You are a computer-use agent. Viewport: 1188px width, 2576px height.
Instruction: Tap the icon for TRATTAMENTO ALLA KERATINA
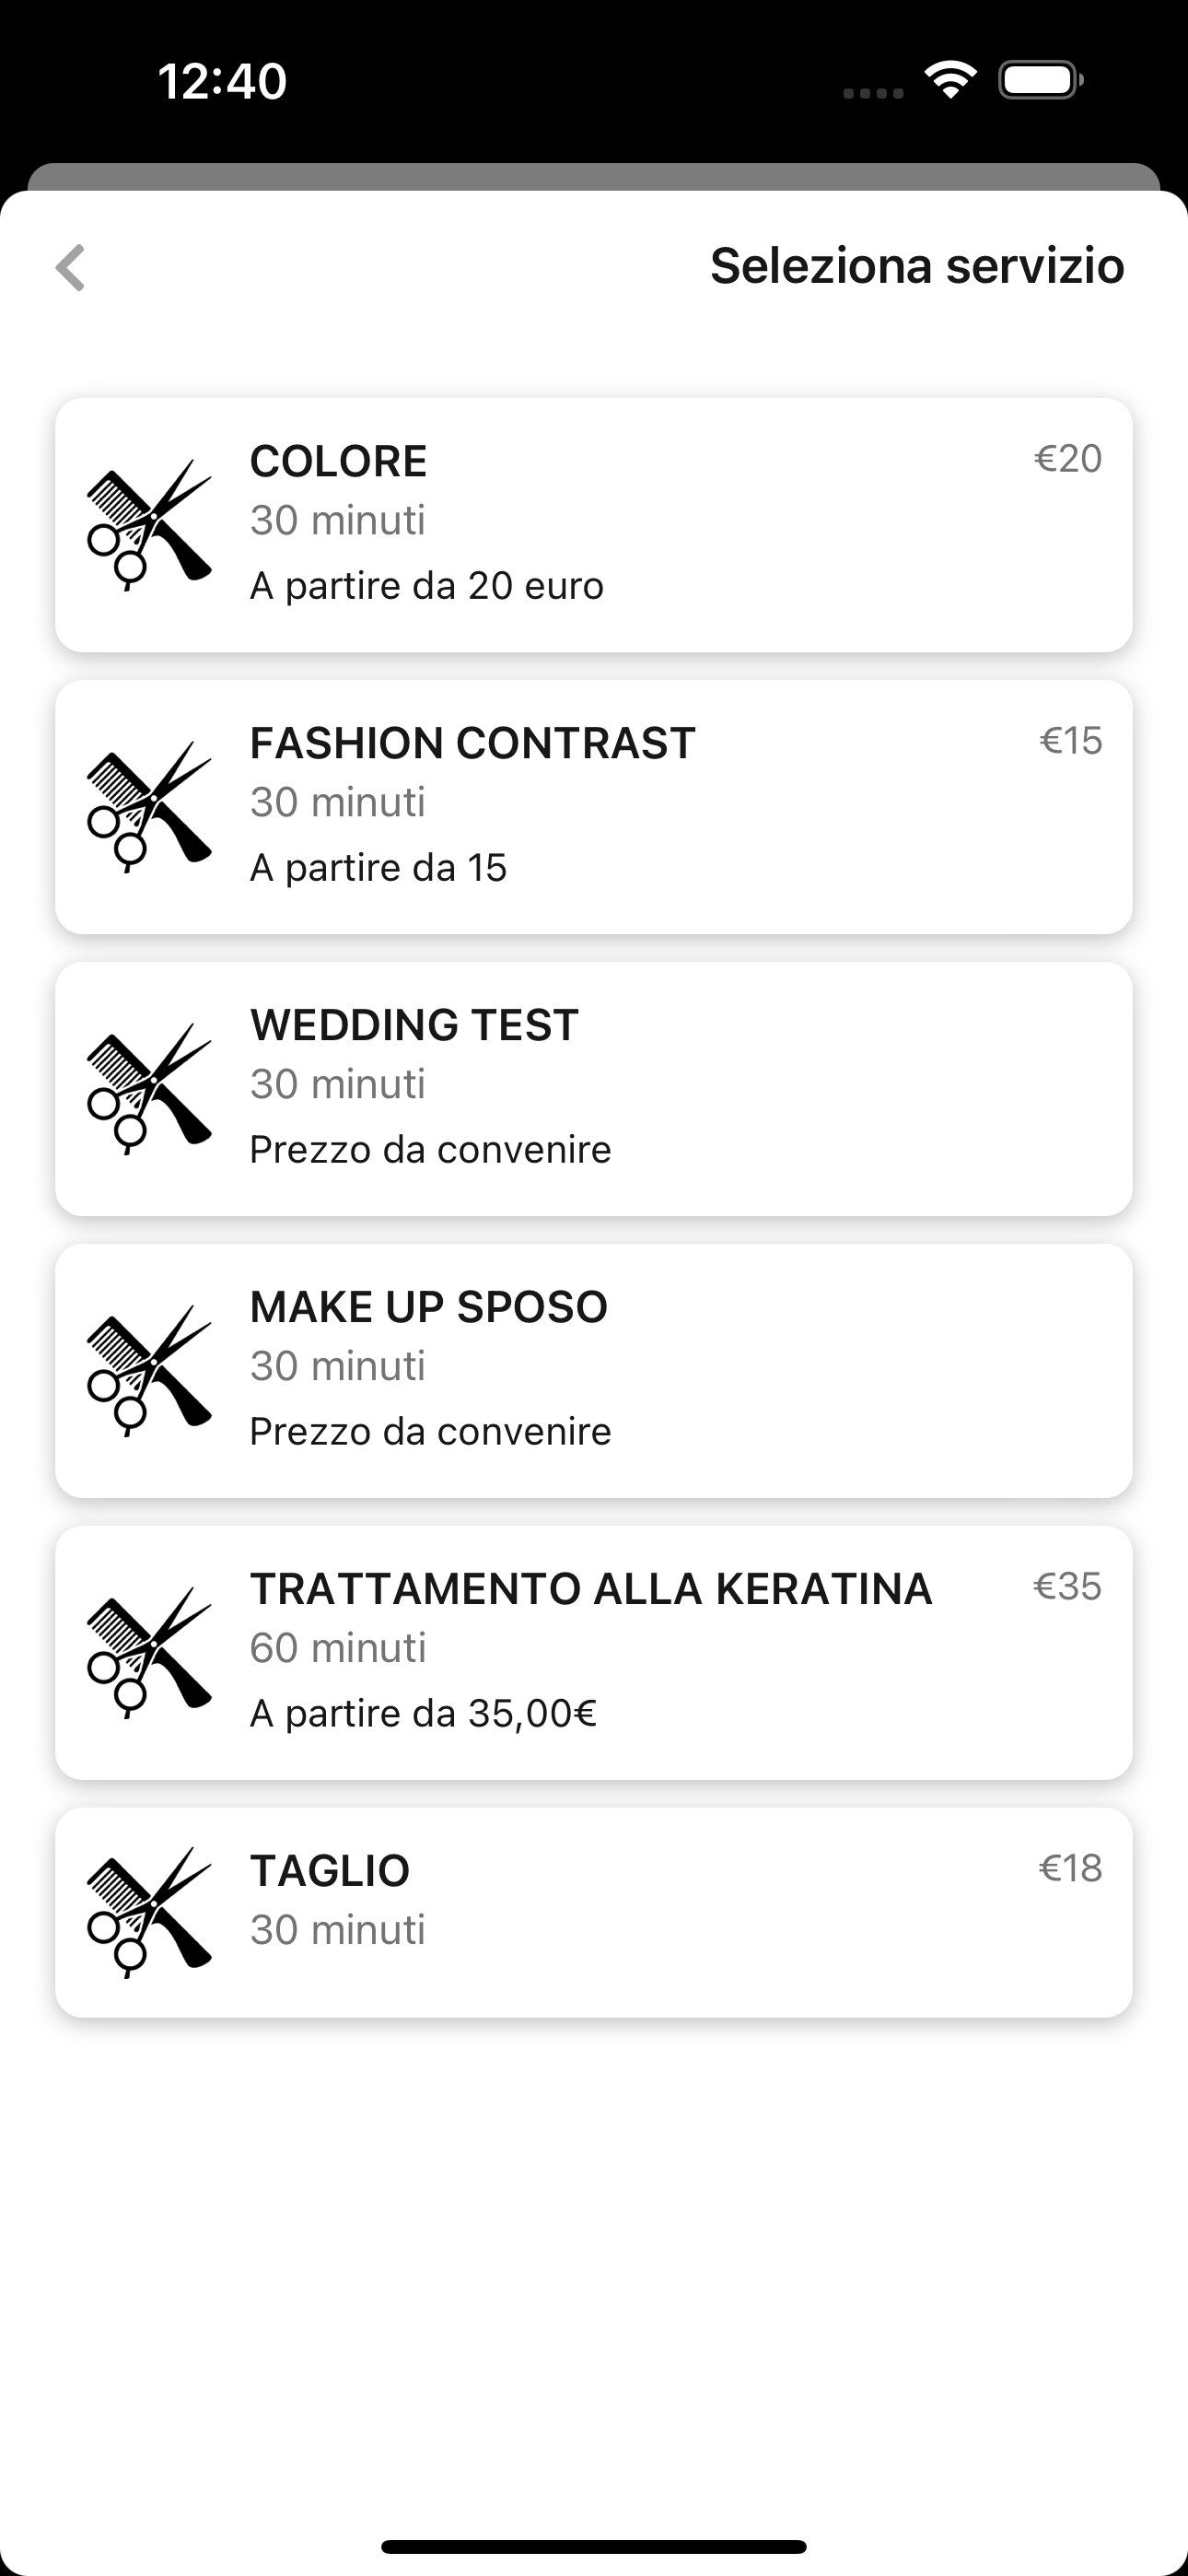click(149, 1653)
